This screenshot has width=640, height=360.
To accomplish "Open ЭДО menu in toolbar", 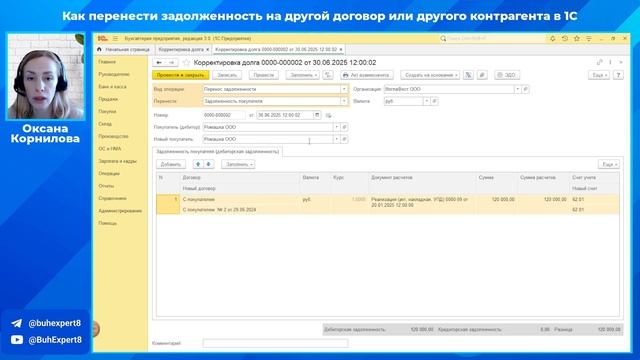I will click(507, 75).
